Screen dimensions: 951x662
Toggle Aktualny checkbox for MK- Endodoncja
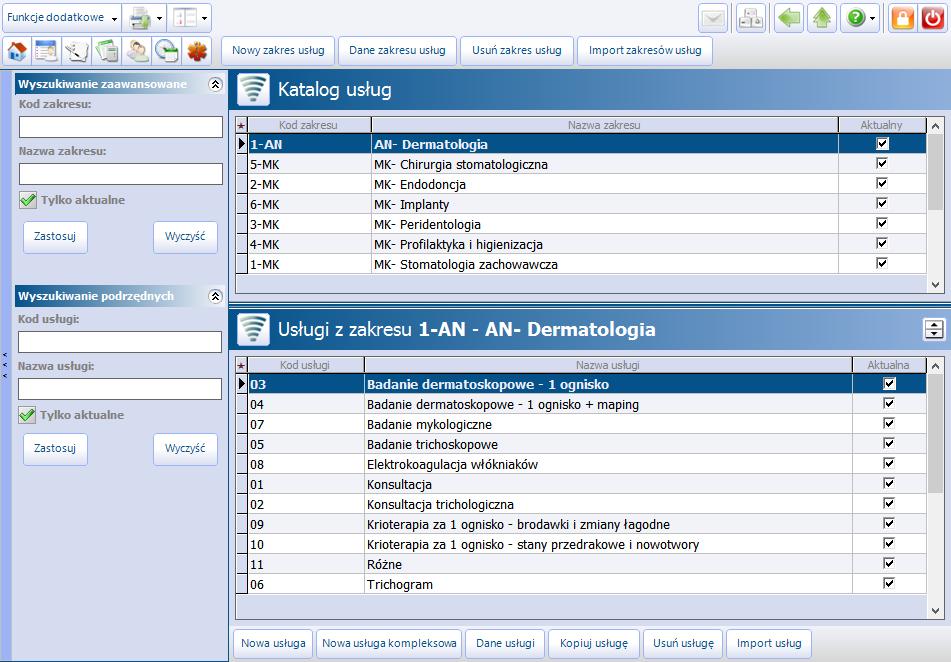tap(882, 183)
